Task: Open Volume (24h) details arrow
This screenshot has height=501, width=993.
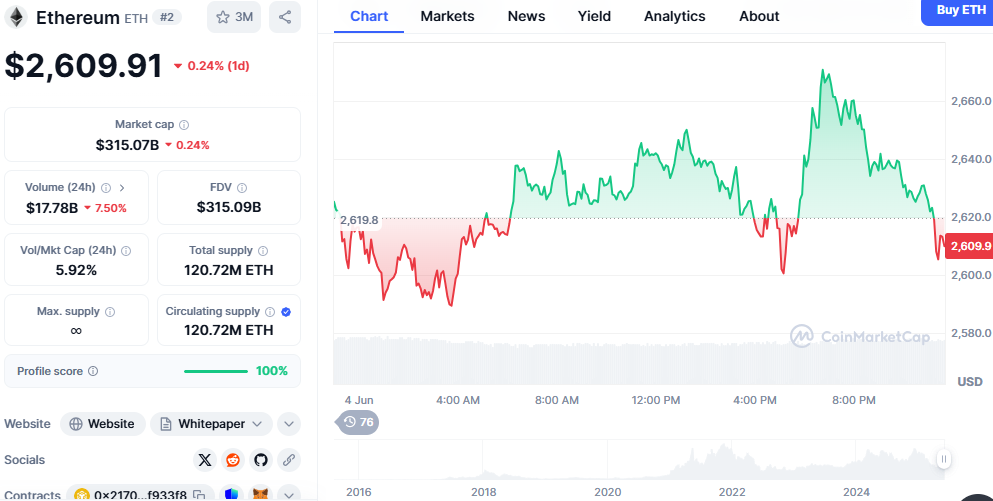Action: click(122, 187)
